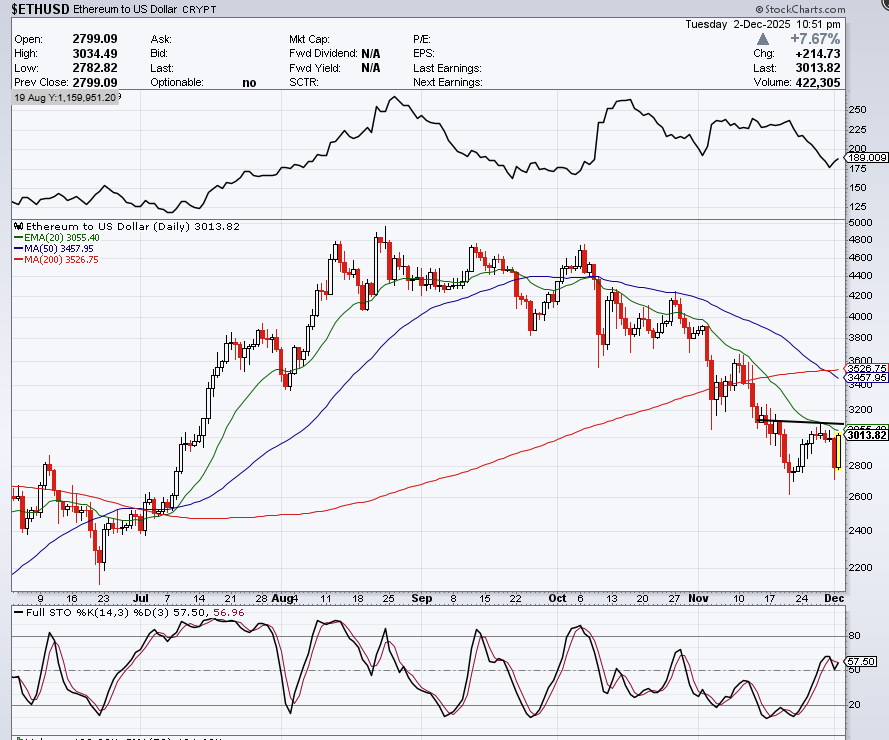889x740 pixels.
Task: Click the Oct label on date axis
Action: coord(557,598)
